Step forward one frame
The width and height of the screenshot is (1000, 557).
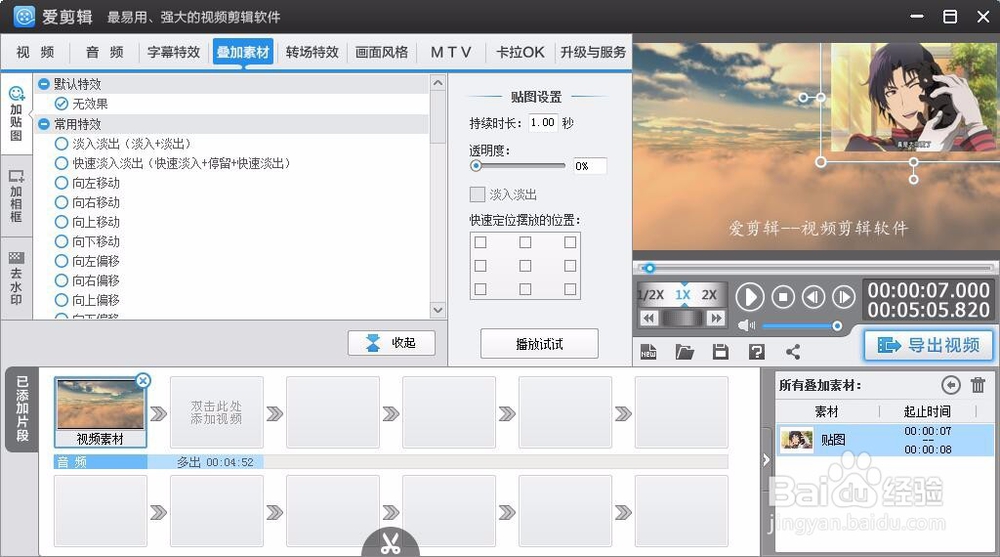click(x=844, y=297)
